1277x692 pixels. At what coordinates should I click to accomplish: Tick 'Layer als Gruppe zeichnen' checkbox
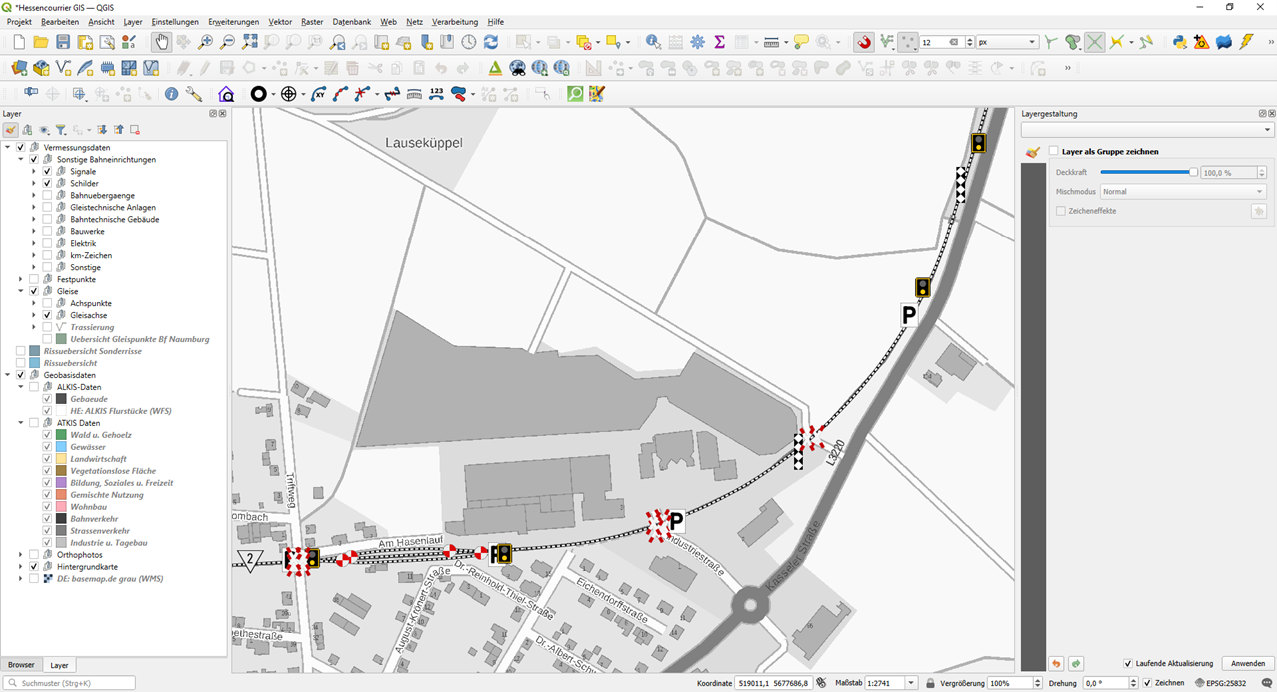(x=1053, y=152)
